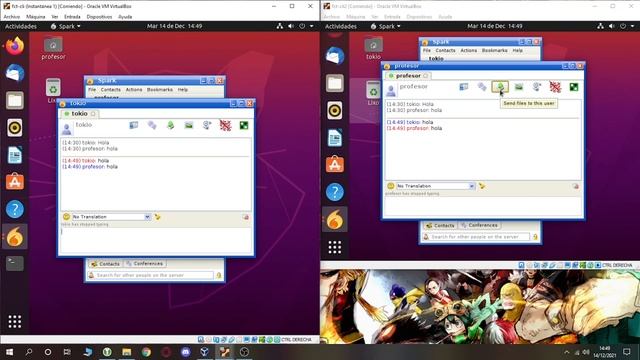Open the emoticon picker in profesor chat

(x=391, y=186)
